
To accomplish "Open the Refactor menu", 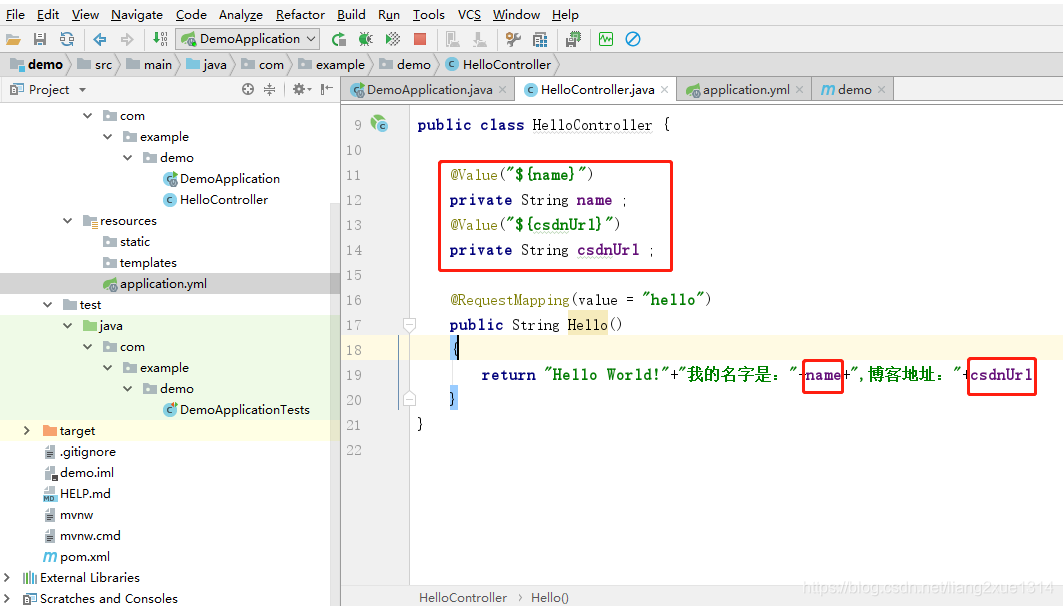I will coord(300,14).
